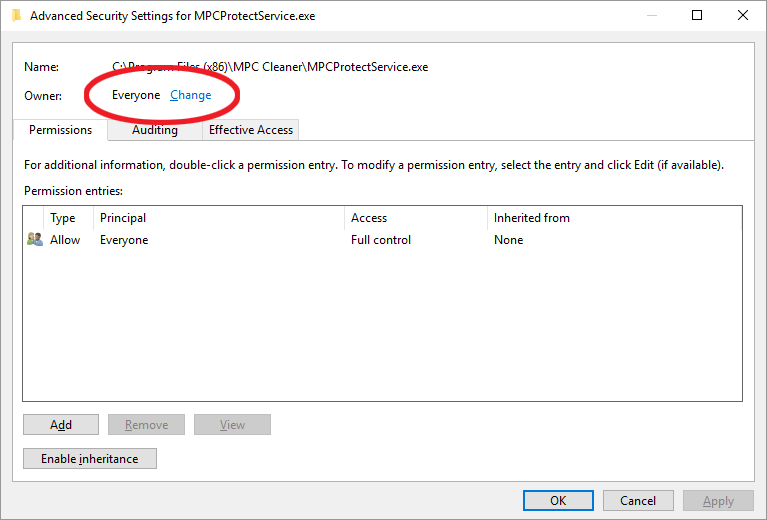Image resolution: width=767 pixels, height=520 pixels.
Task: Maximize the Advanced Security Settings window
Action: click(x=697, y=15)
